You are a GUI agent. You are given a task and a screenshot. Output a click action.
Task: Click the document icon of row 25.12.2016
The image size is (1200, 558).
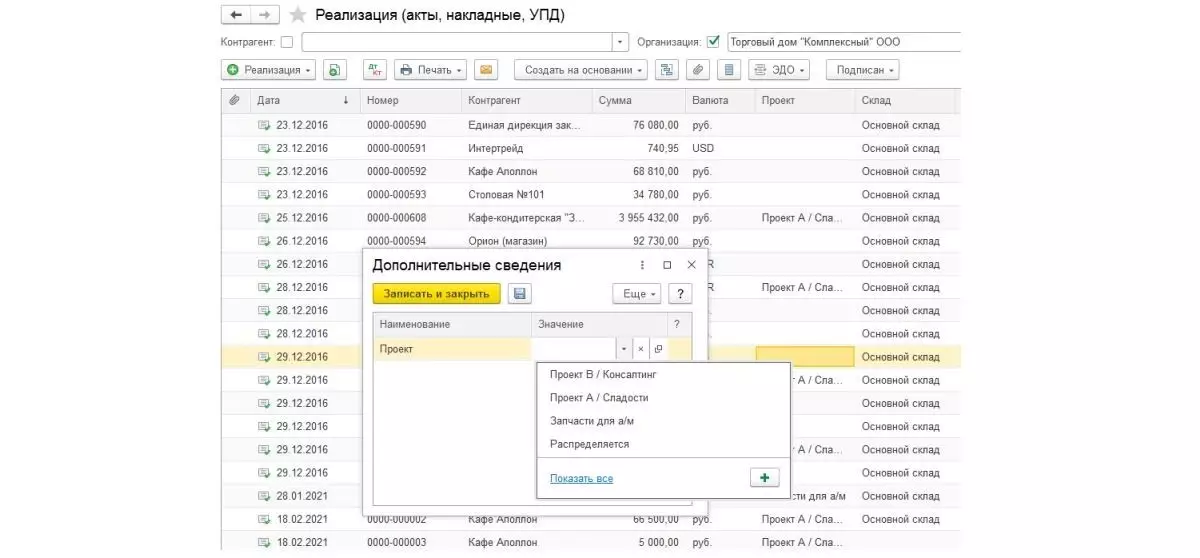[x=264, y=218]
